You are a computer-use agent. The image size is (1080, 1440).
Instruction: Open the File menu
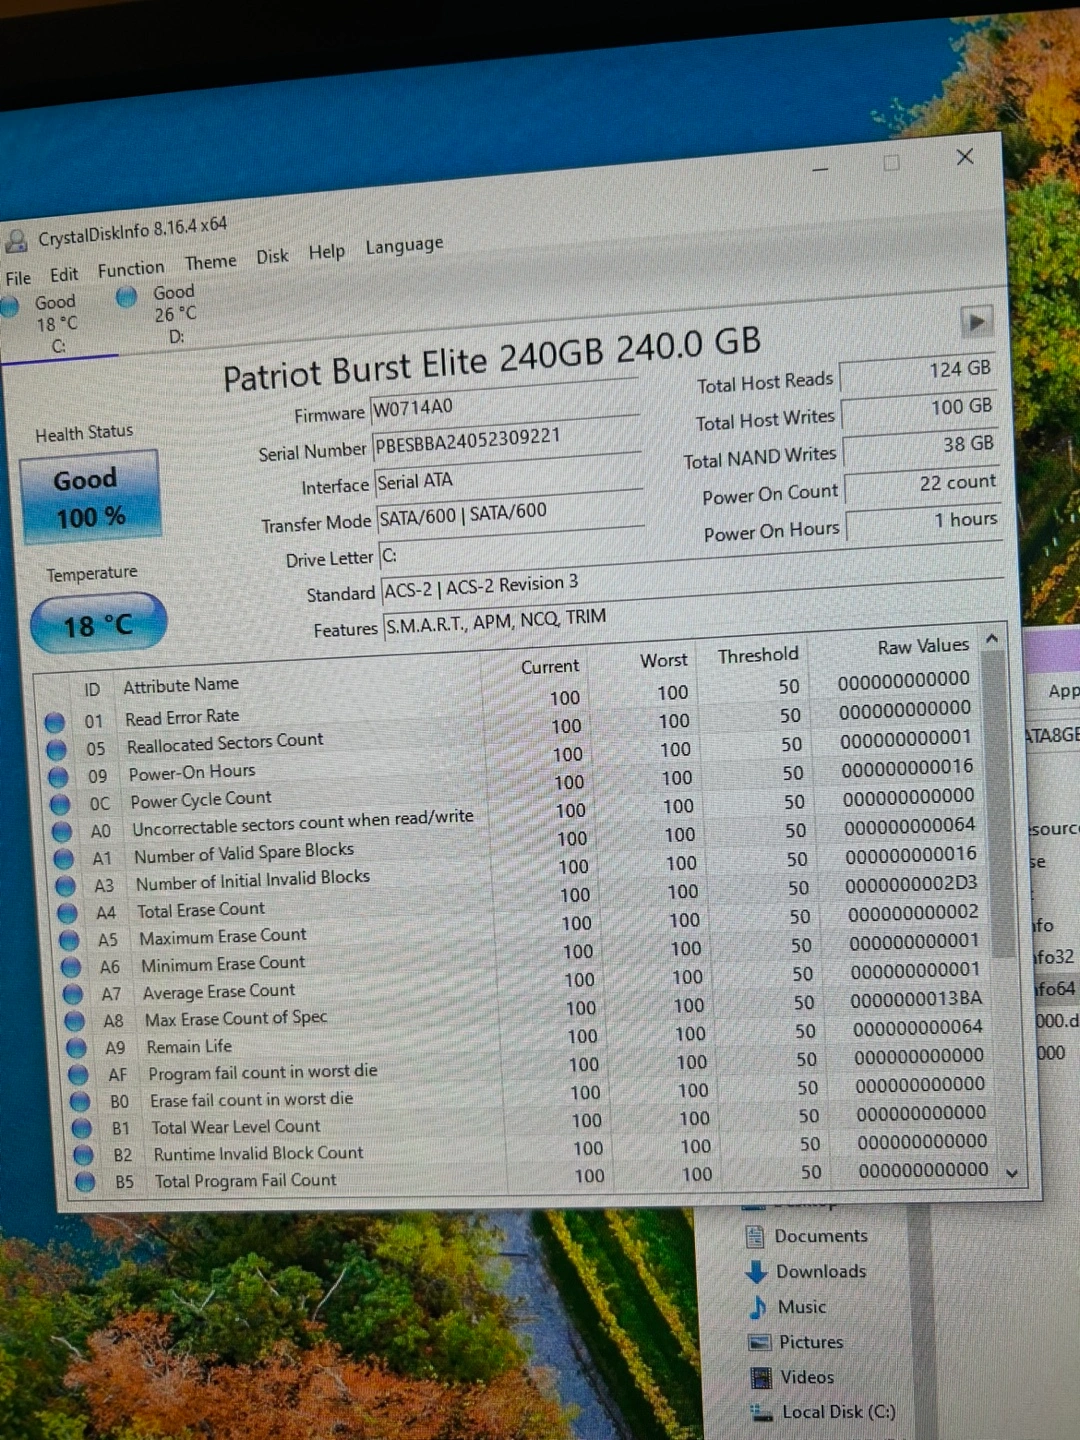coord(18,278)
